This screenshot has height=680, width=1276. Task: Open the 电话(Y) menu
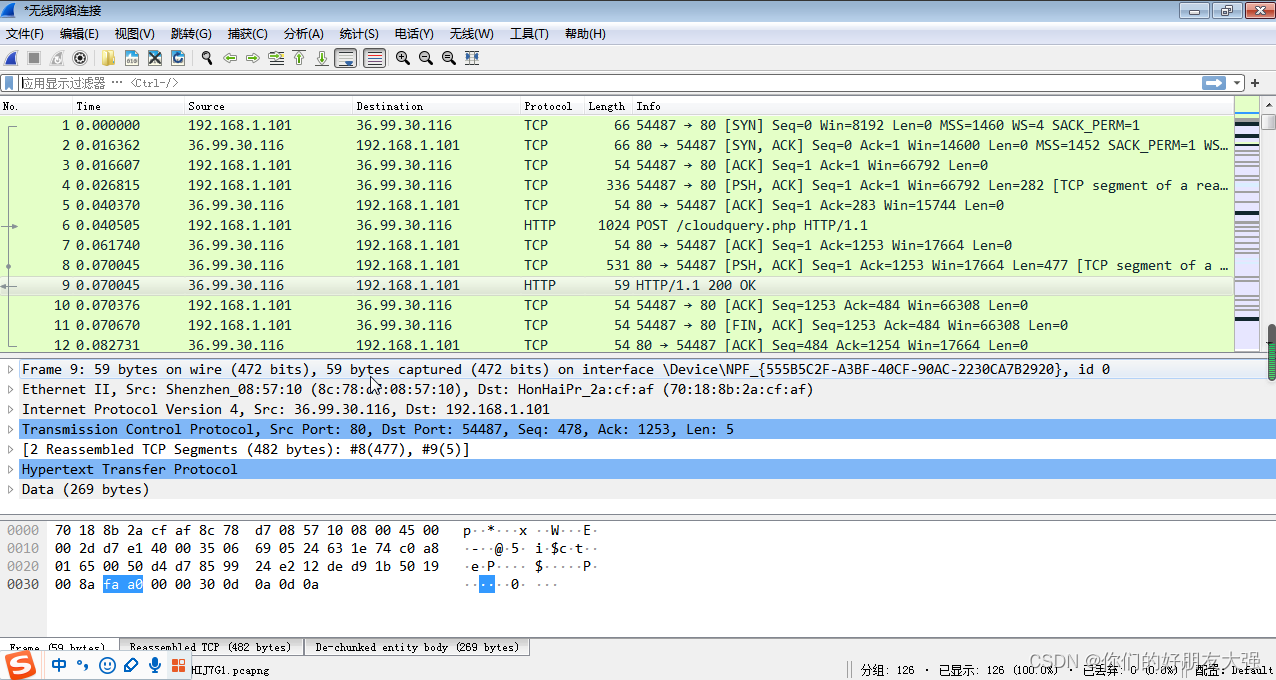click(414, 34)
